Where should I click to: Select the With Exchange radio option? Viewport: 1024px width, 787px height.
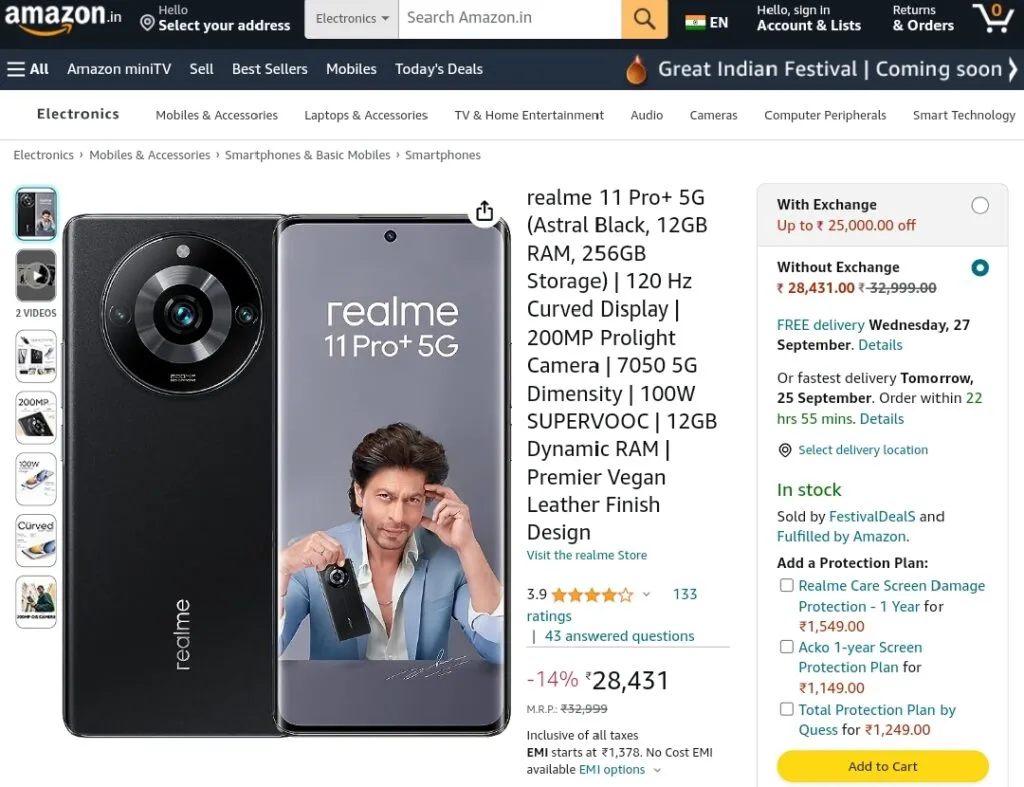[x=980, y=205]
